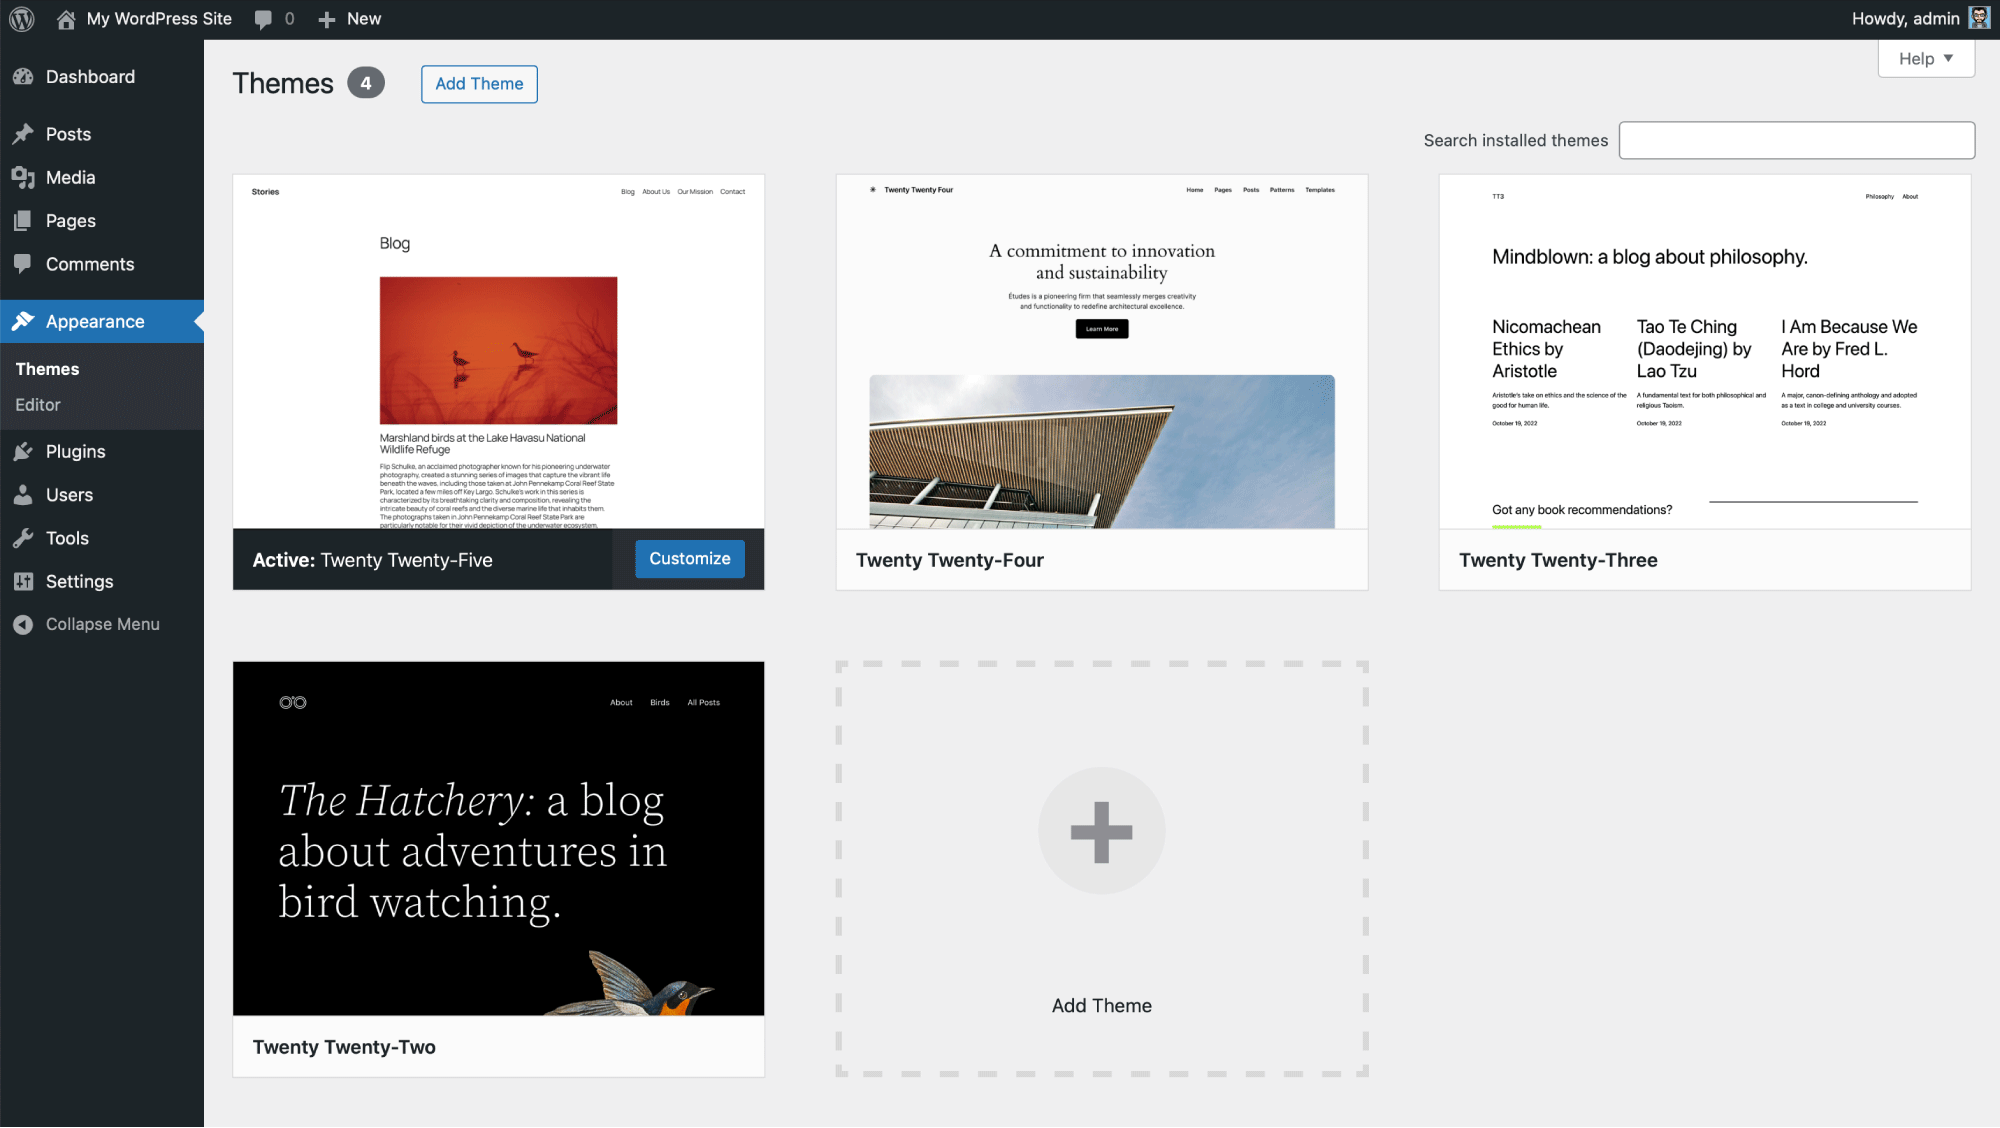This screenshot has width=2000, height=1128.
Task: Click the Plugins plug icon
Action: click(x=23, y=452)
